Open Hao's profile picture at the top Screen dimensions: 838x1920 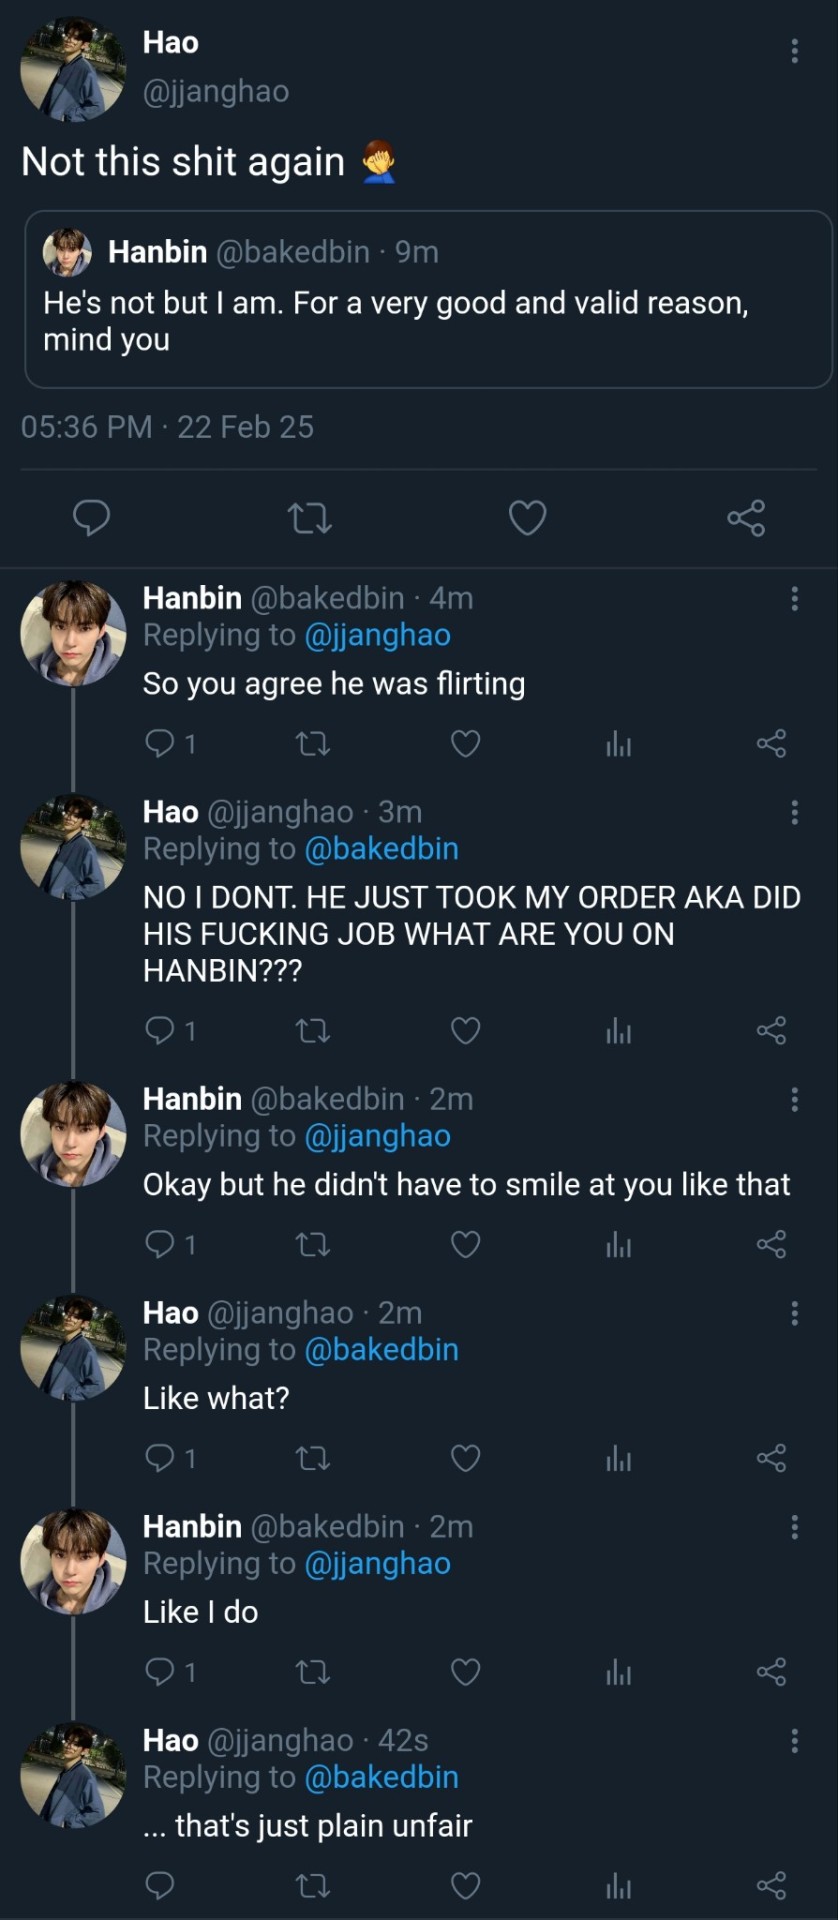coord(73,70)
